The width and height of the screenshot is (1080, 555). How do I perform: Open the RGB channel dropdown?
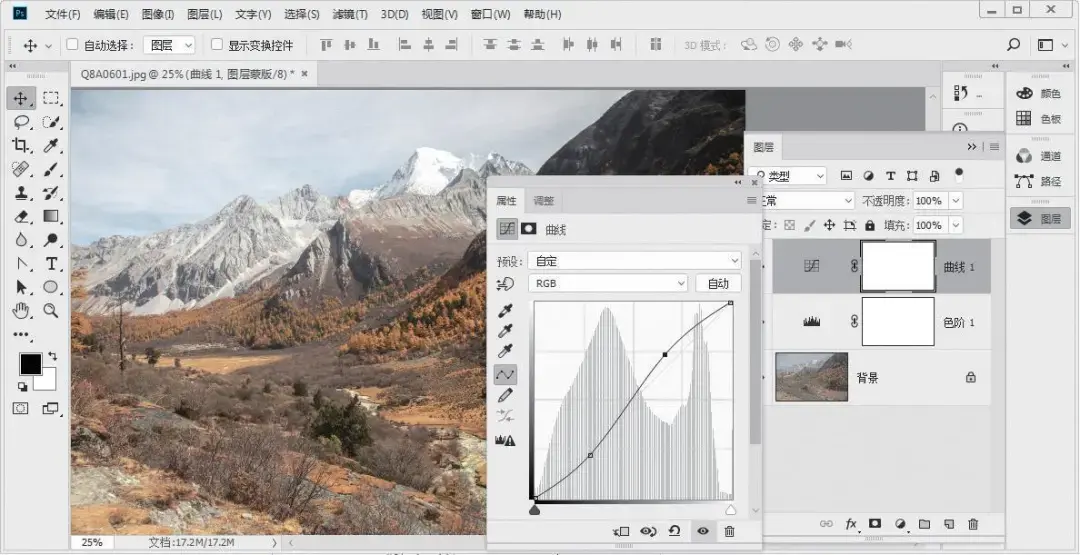click(x=608, y=283)
